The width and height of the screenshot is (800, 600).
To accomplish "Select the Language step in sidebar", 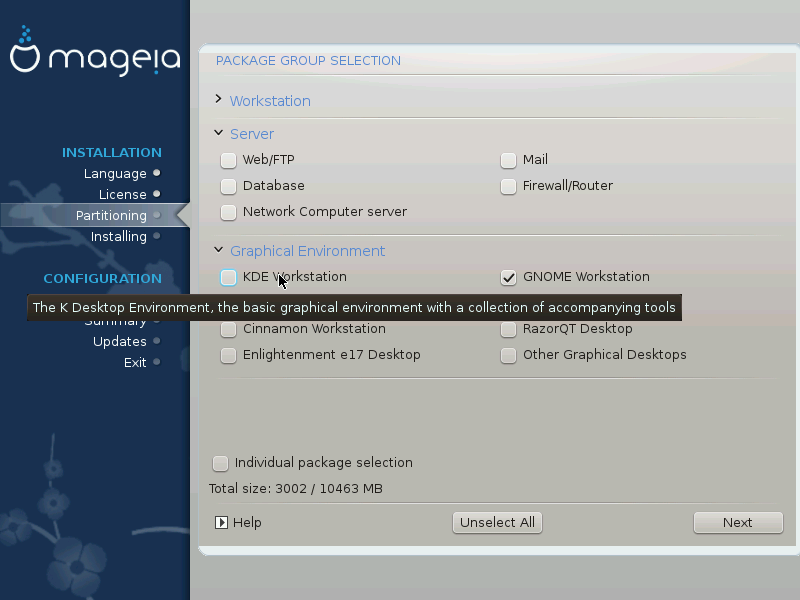I will pyautogui.click(x=115, y=173).
